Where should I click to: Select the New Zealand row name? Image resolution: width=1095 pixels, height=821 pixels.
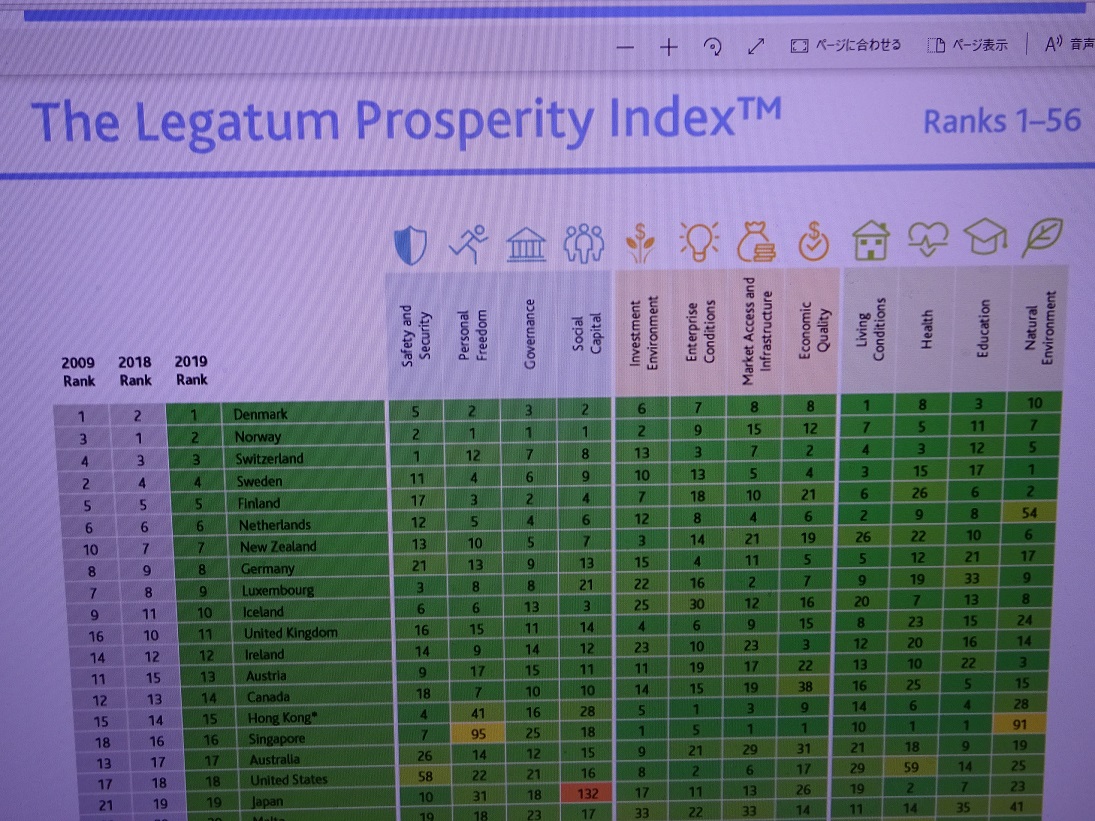[x=278, y=547]
